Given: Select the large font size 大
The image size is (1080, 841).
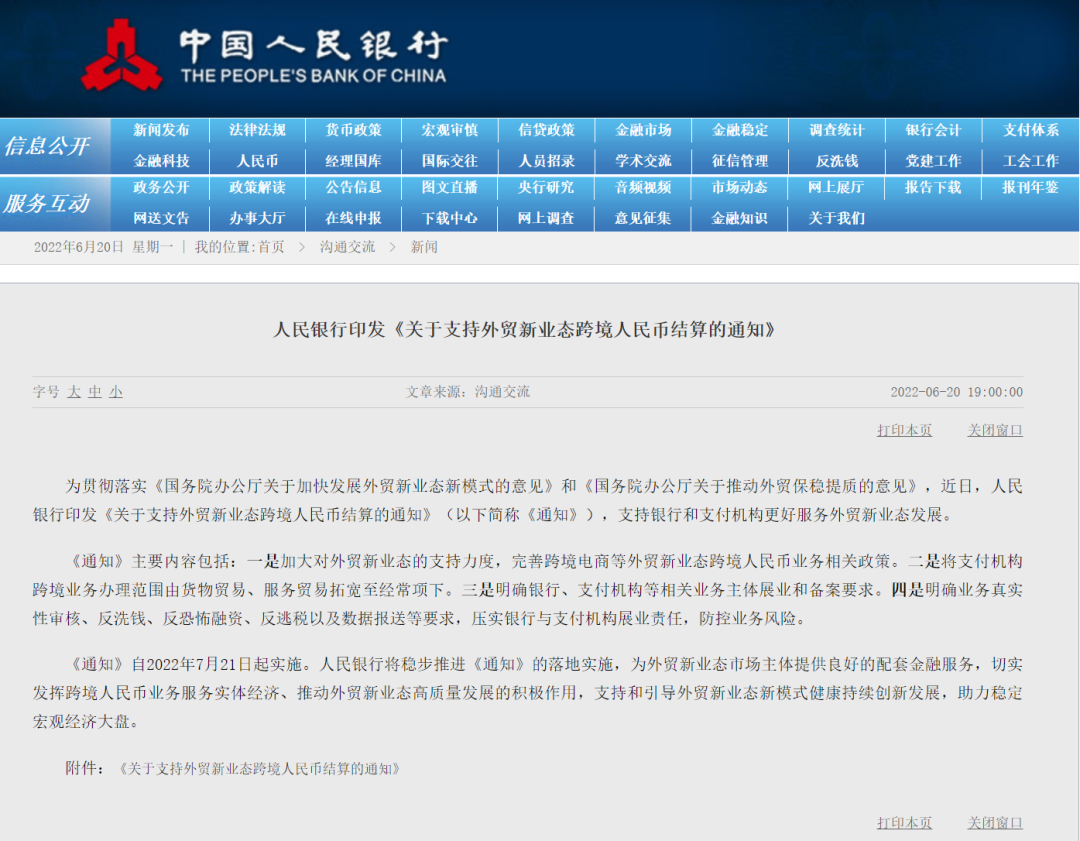Looking at the screenshot, I should tap(74, 392).
